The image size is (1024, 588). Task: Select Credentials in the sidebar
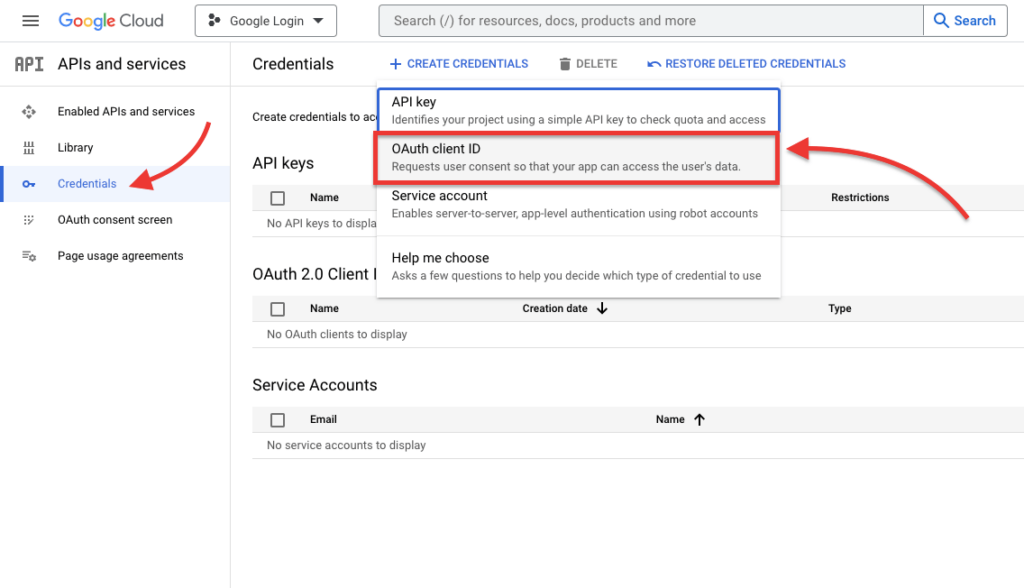pos(87,184)
